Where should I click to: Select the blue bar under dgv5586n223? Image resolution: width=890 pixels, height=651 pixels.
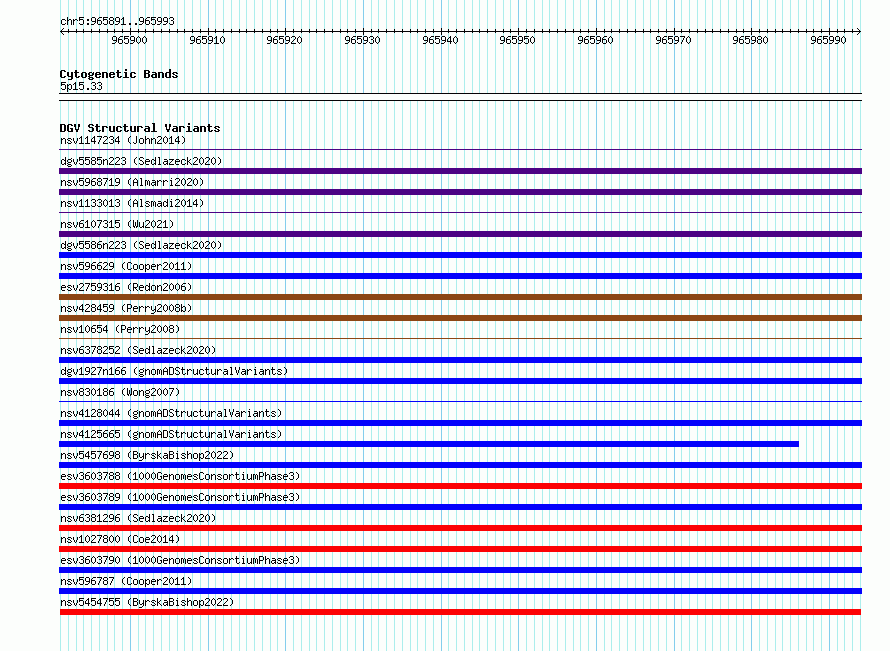[x=460, y=255]
